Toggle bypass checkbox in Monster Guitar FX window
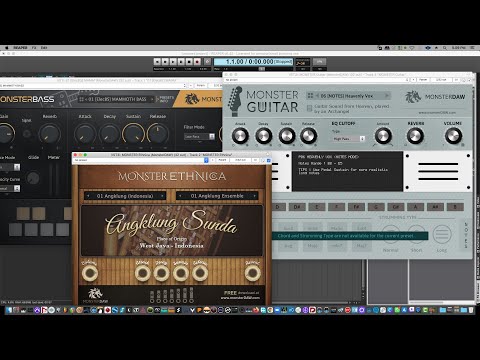Viewport: 480px width, 360px height. (x=470, y=80)
